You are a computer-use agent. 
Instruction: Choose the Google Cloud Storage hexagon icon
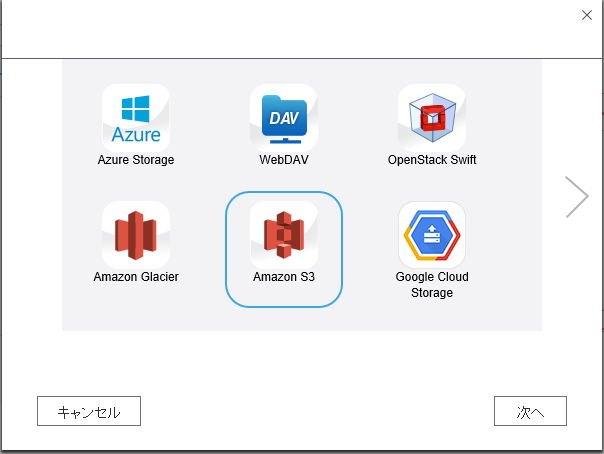click(x=432, y=235)
